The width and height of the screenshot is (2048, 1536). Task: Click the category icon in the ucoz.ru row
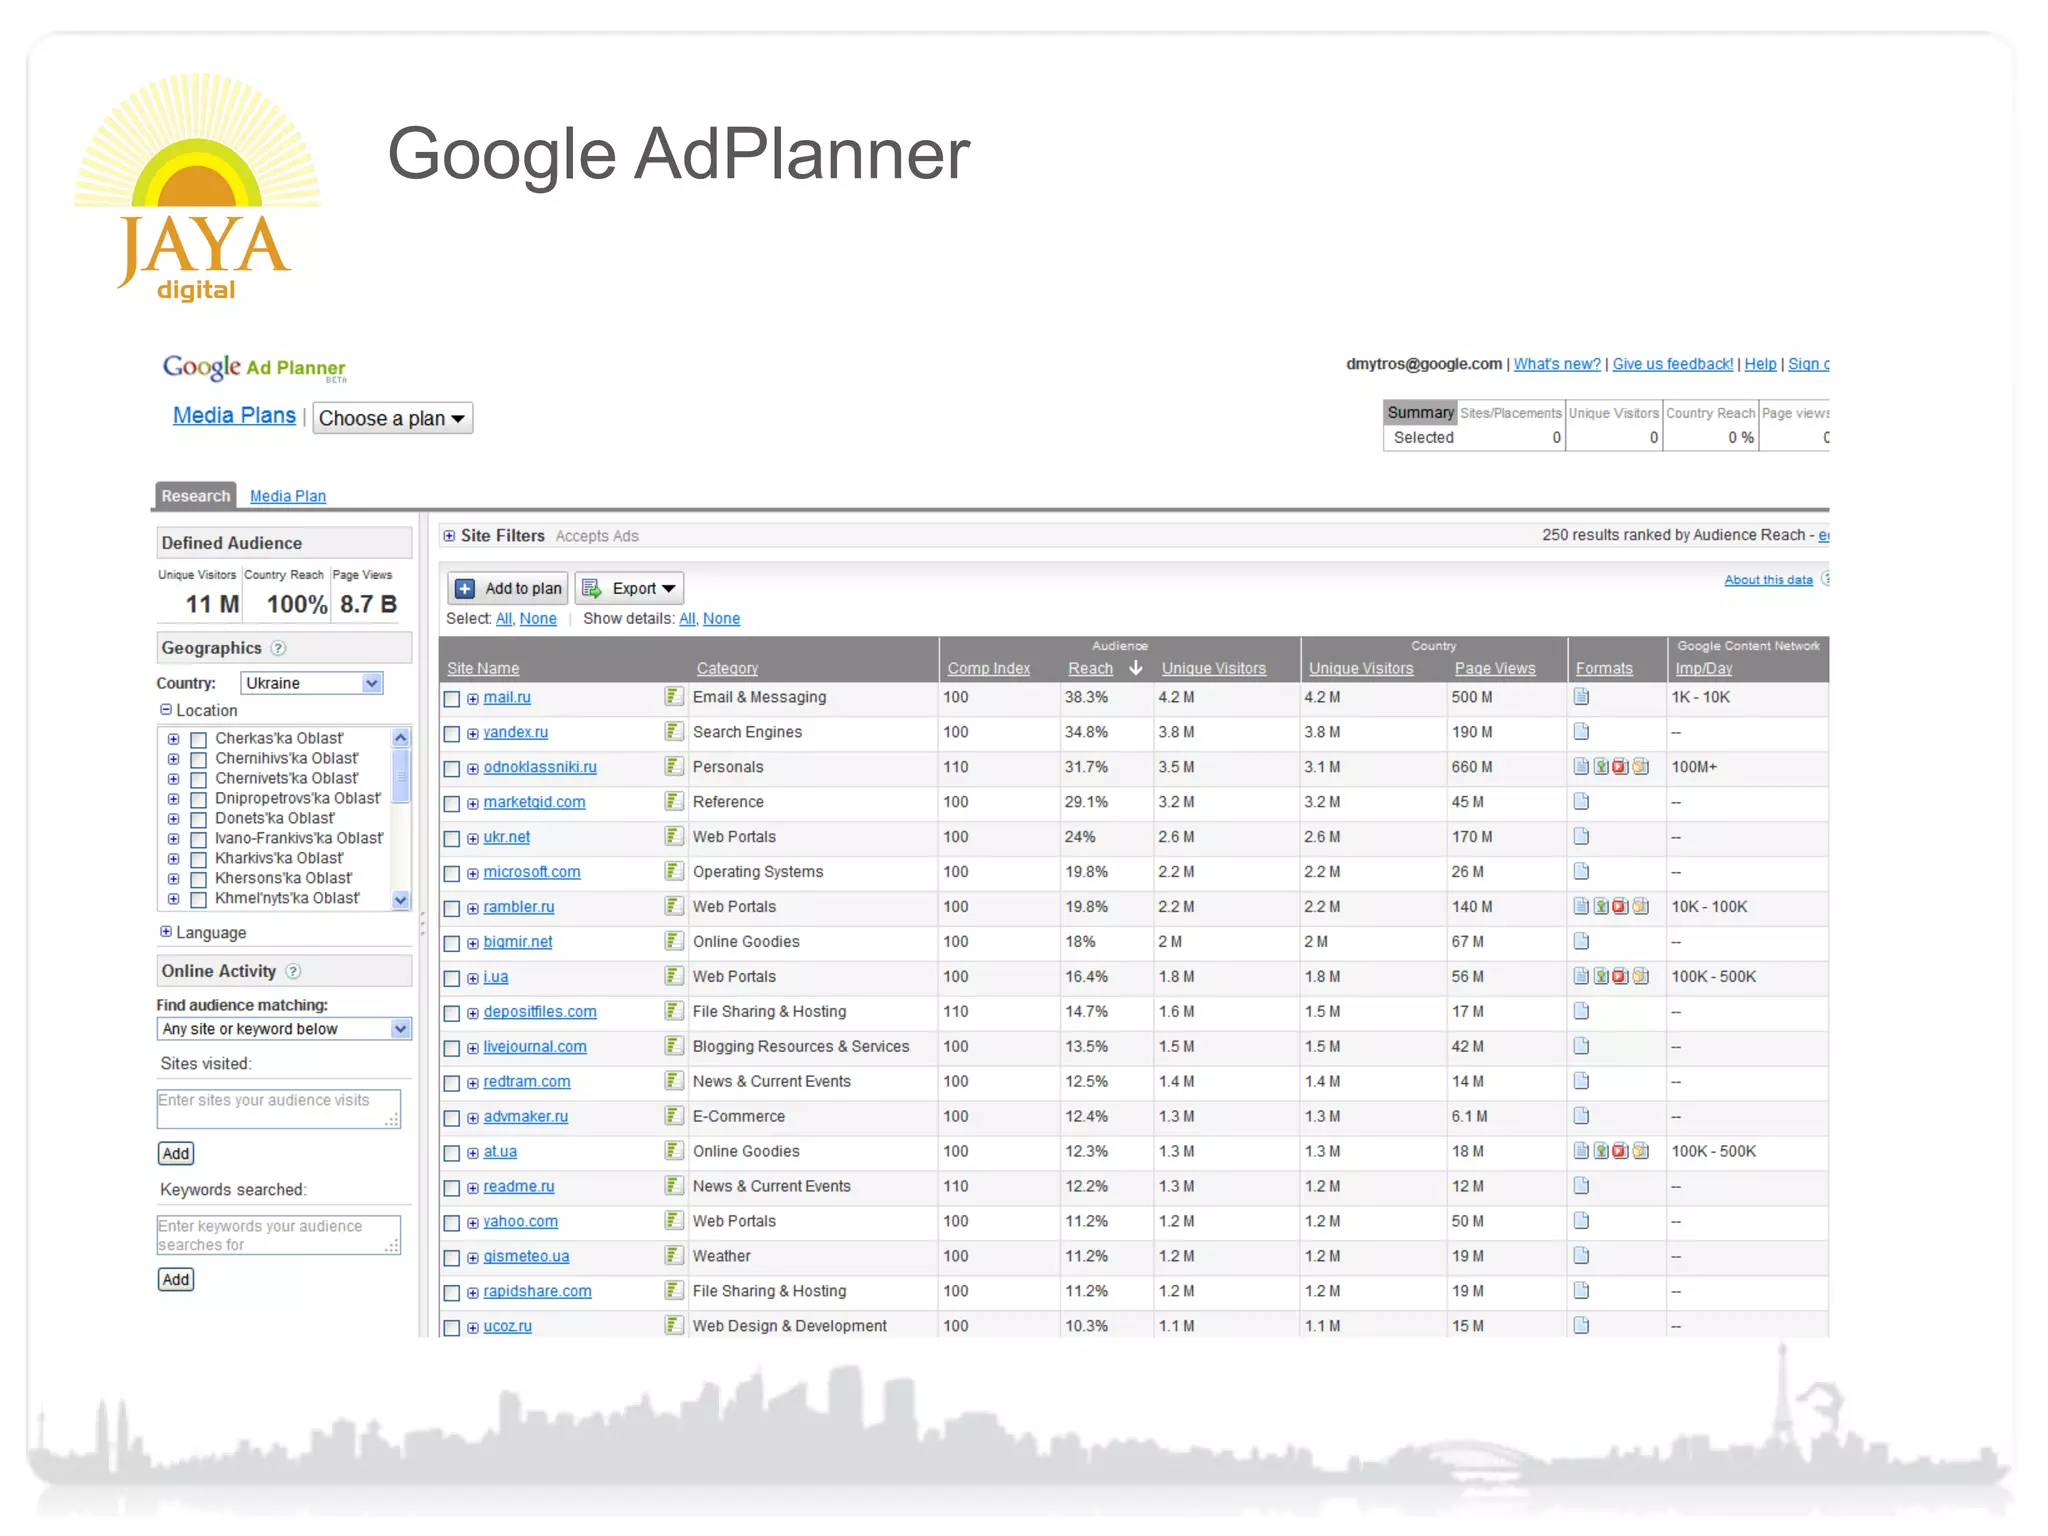click(x=674, y=1326)
